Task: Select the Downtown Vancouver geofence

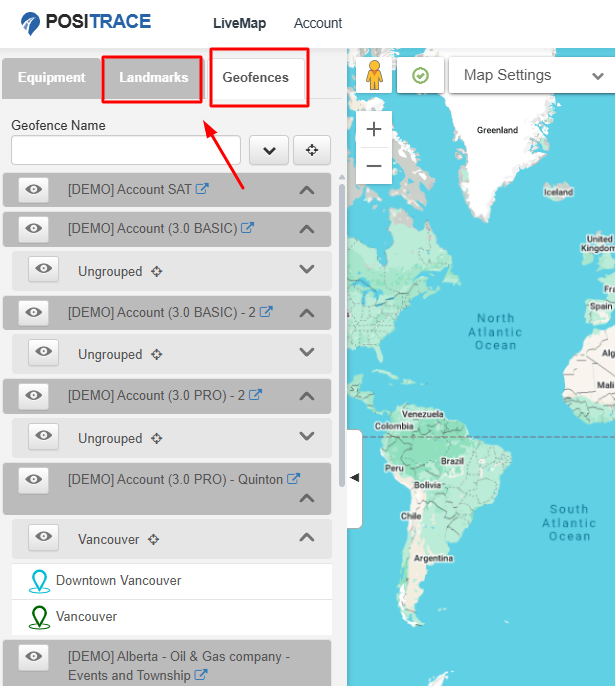Action: point(118,580)
